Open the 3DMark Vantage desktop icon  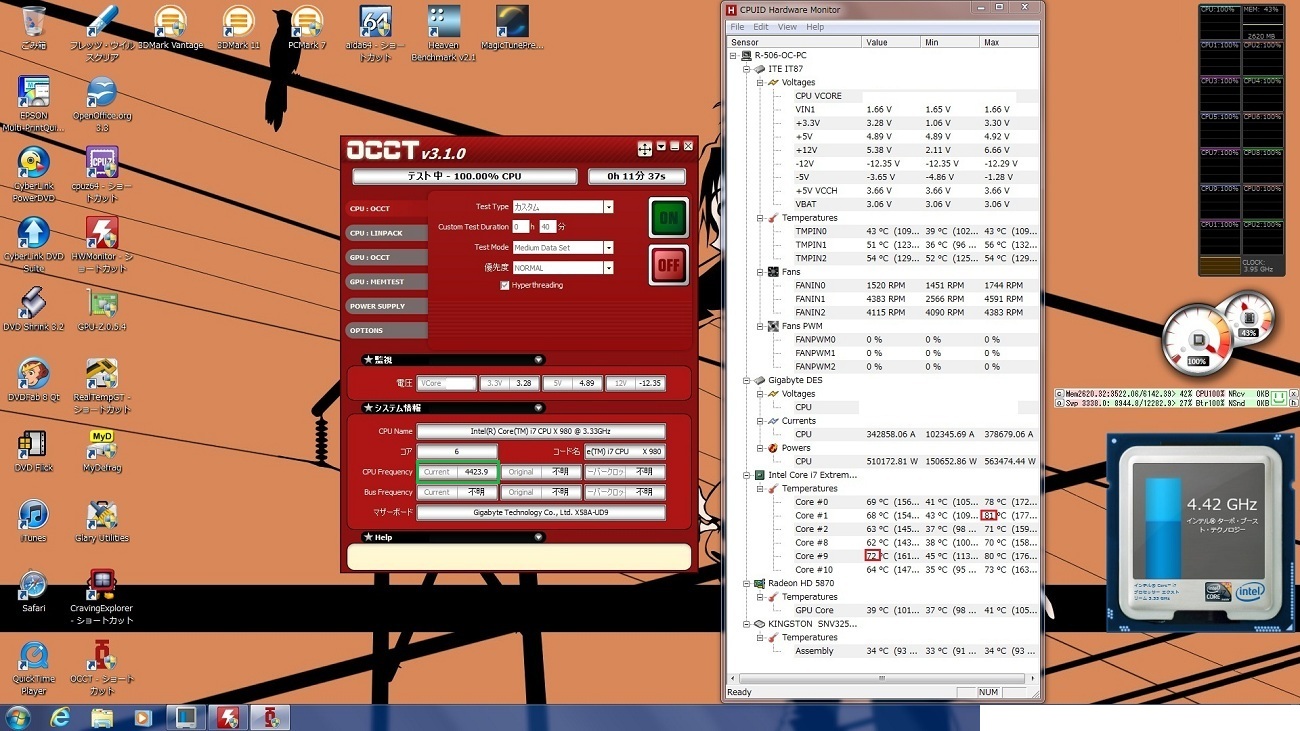coord(171,28)
